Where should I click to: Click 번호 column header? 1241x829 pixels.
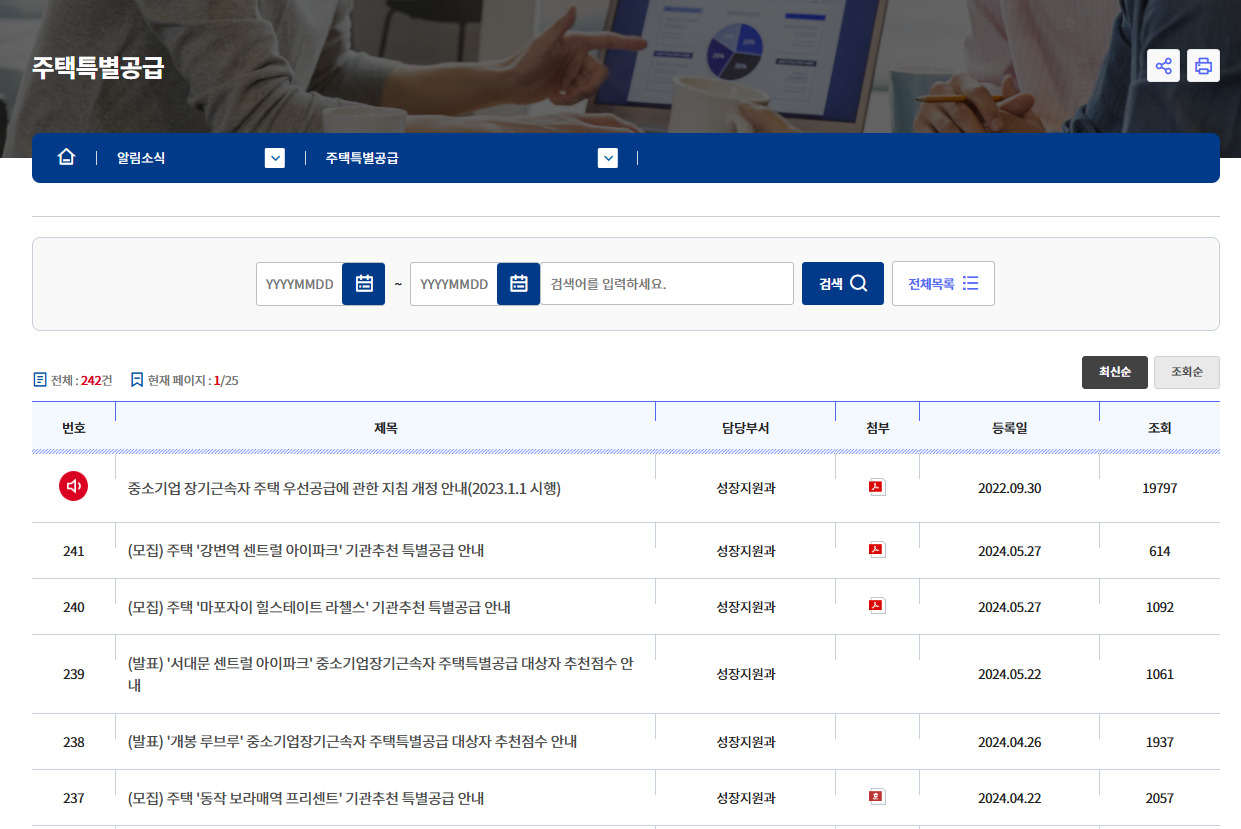pos(73,428)
